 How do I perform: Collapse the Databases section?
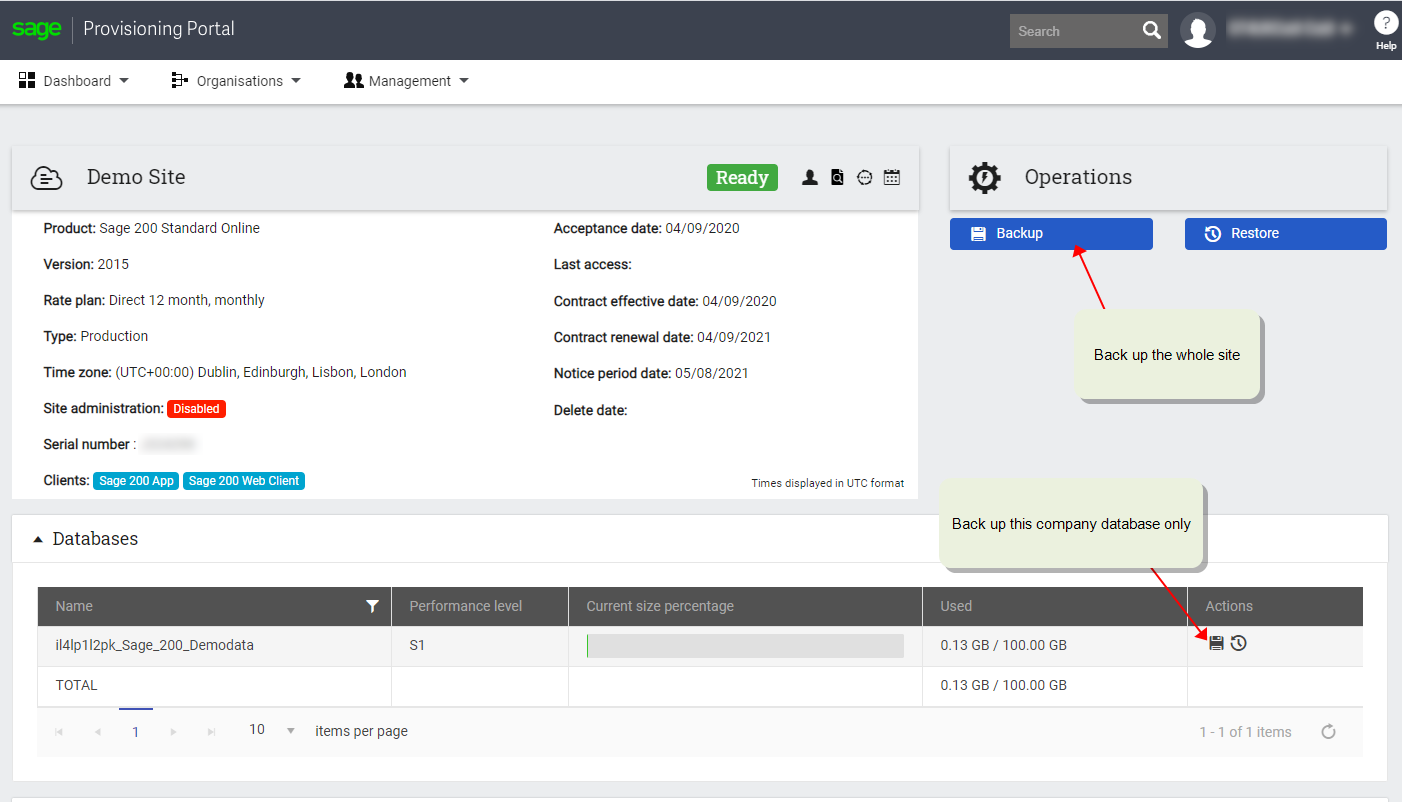pos(38,539)
